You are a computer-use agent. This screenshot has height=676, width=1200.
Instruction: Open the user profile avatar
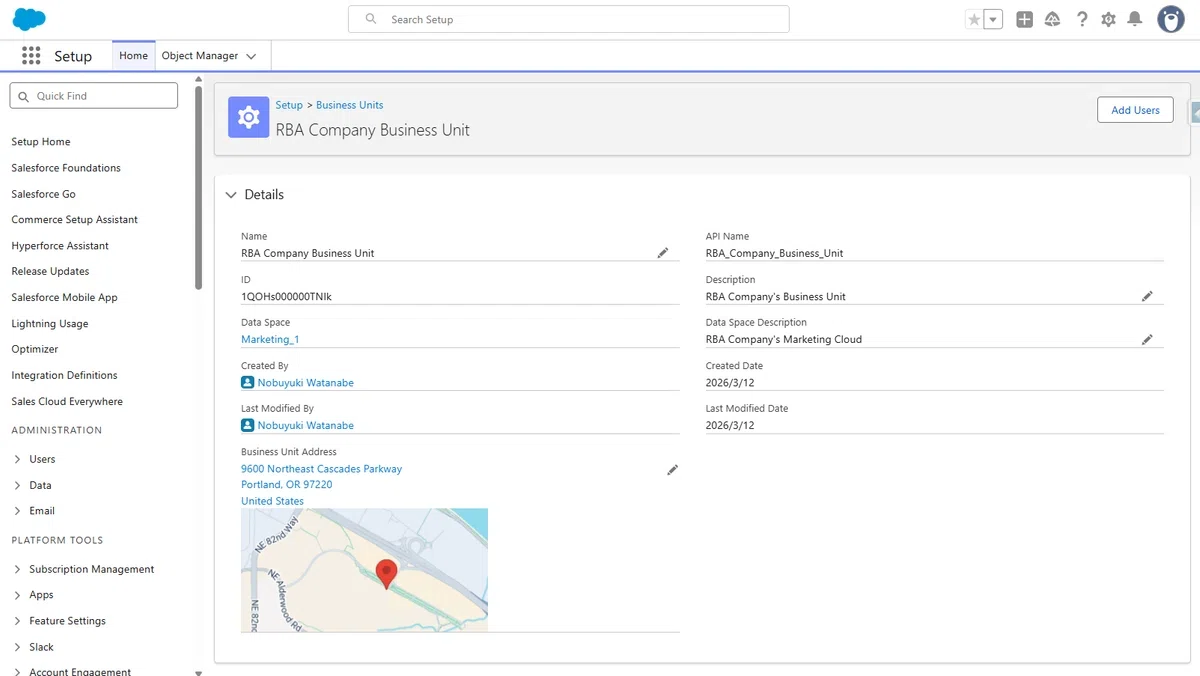click(1171, 19)
